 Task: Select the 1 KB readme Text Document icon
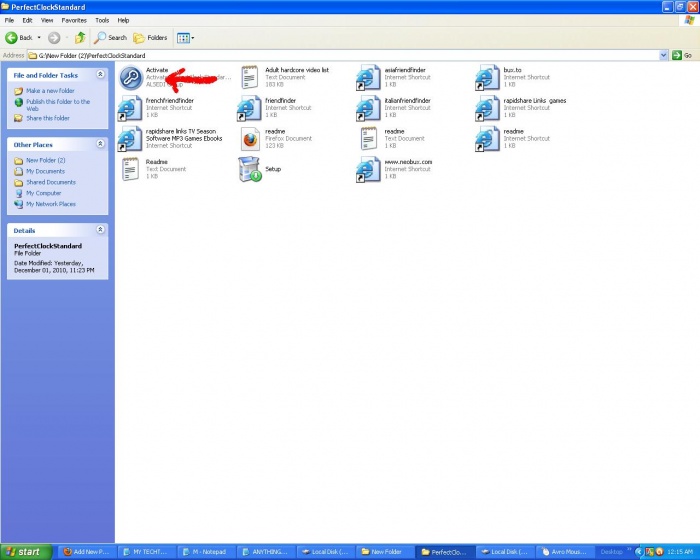(369, 138)
